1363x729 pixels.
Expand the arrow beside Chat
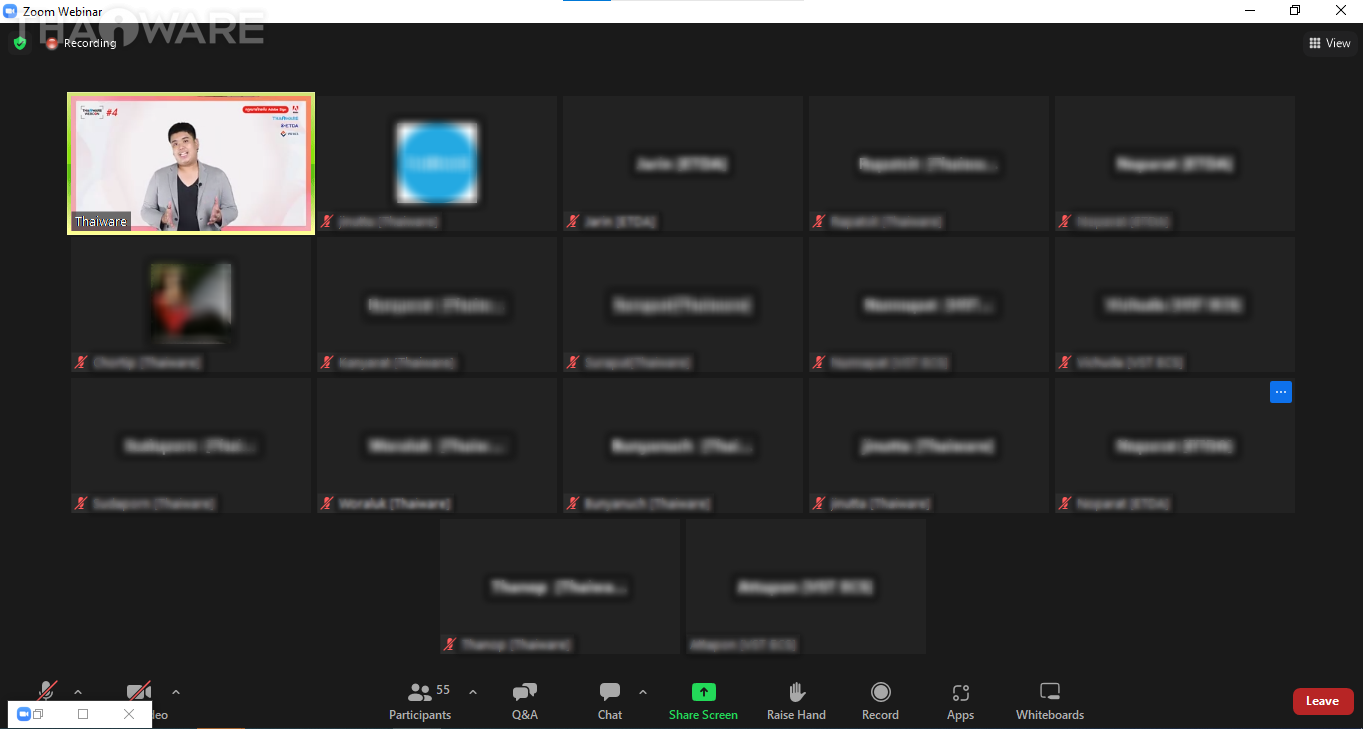point(643,691)
